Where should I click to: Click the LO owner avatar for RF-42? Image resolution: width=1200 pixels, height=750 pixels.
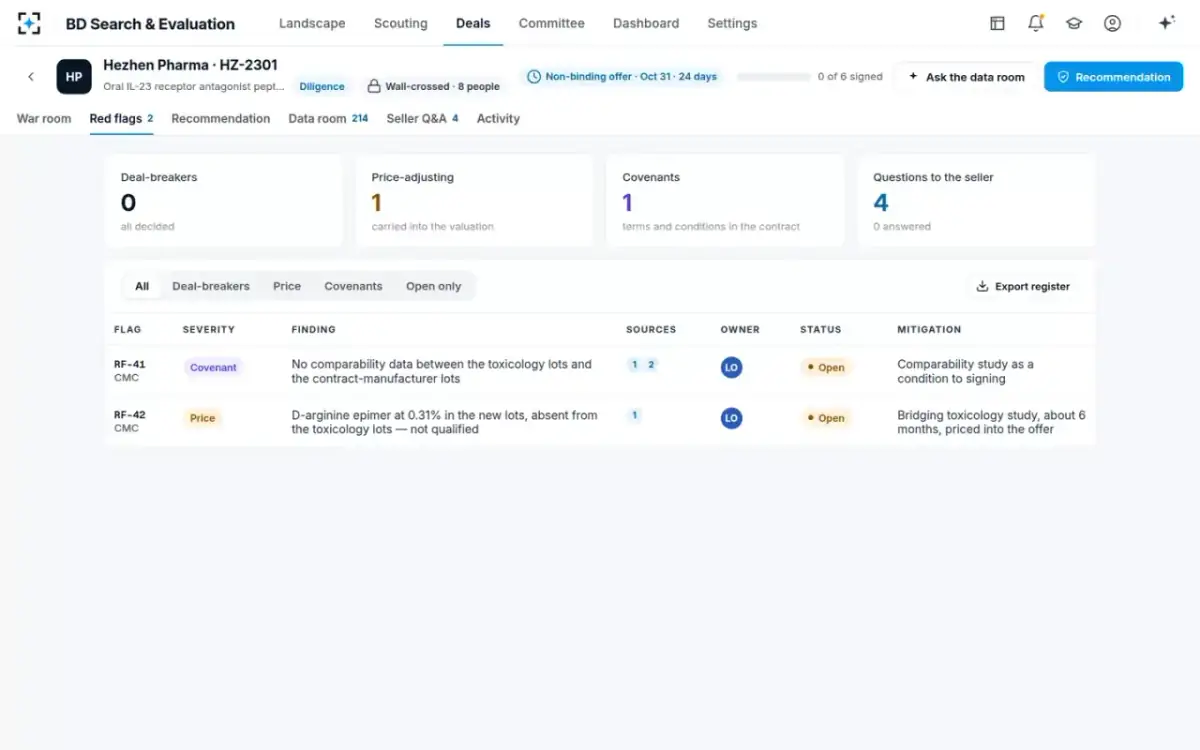pos(731,418)
